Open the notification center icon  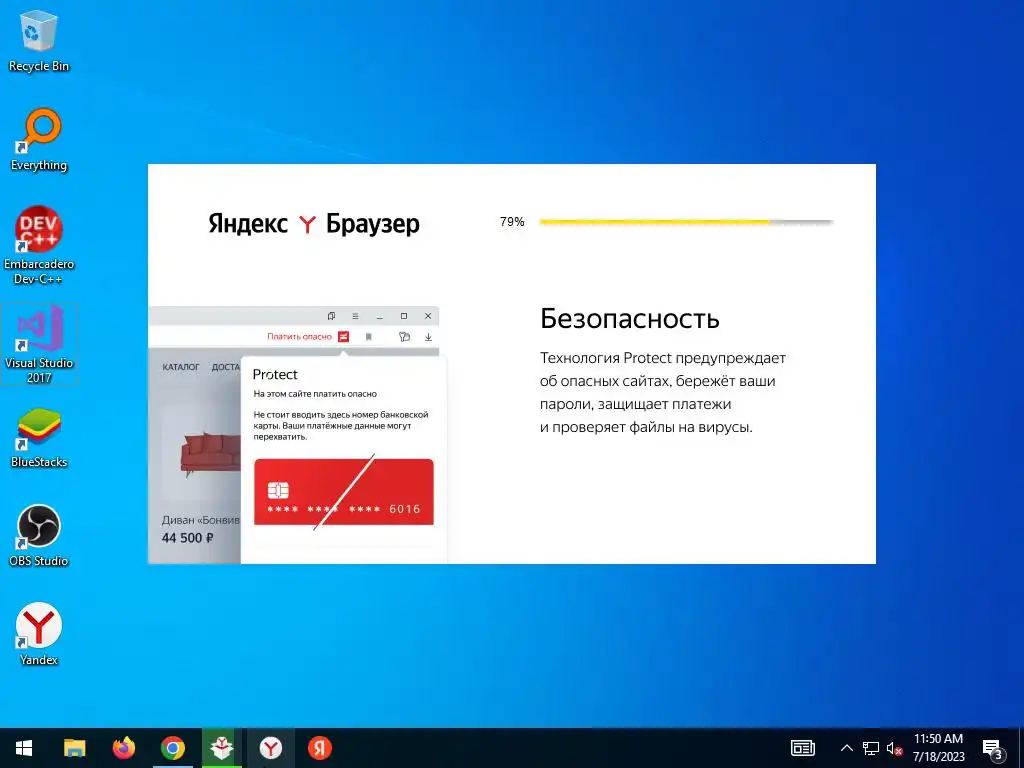point(992,749)
